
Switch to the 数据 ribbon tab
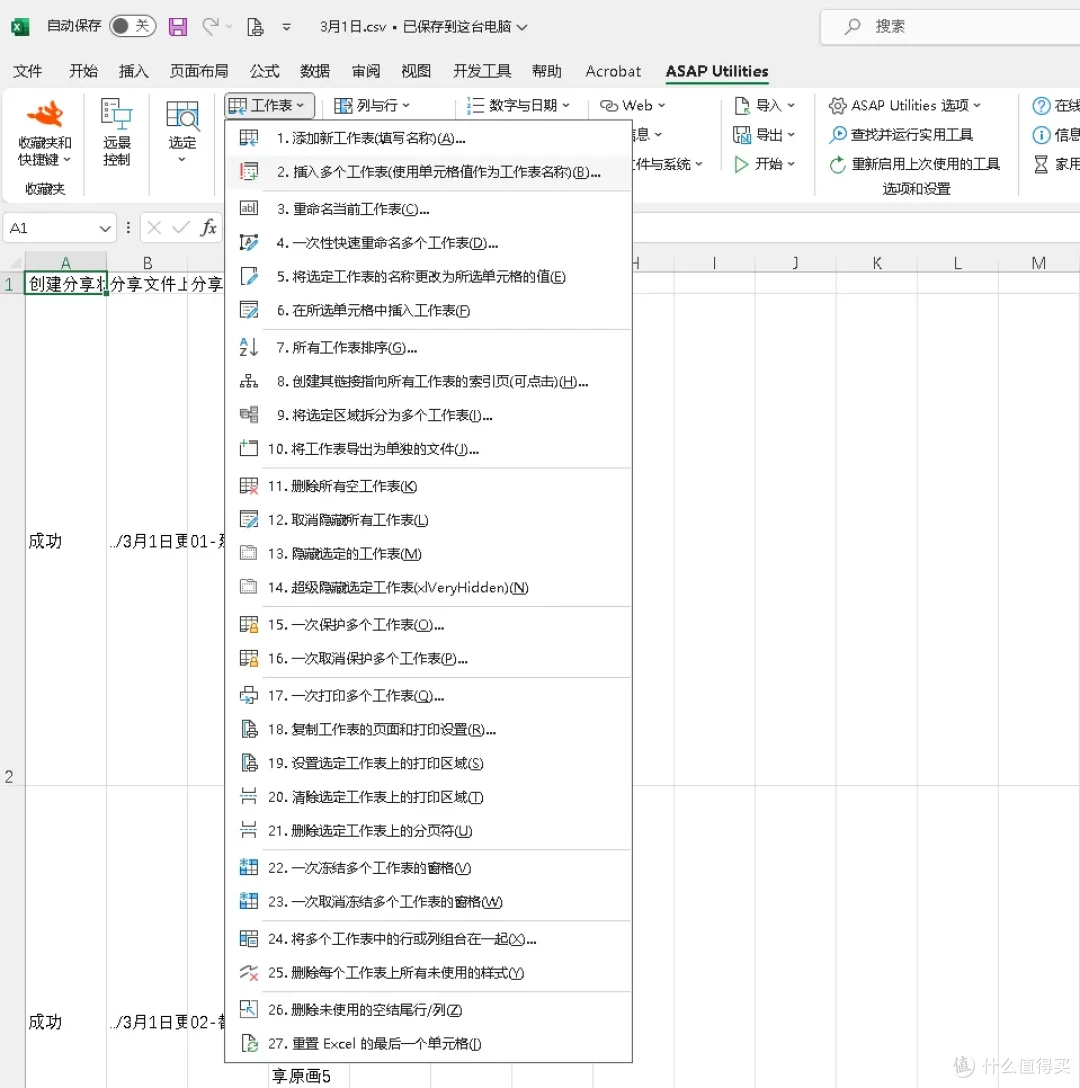pos(314,71)
